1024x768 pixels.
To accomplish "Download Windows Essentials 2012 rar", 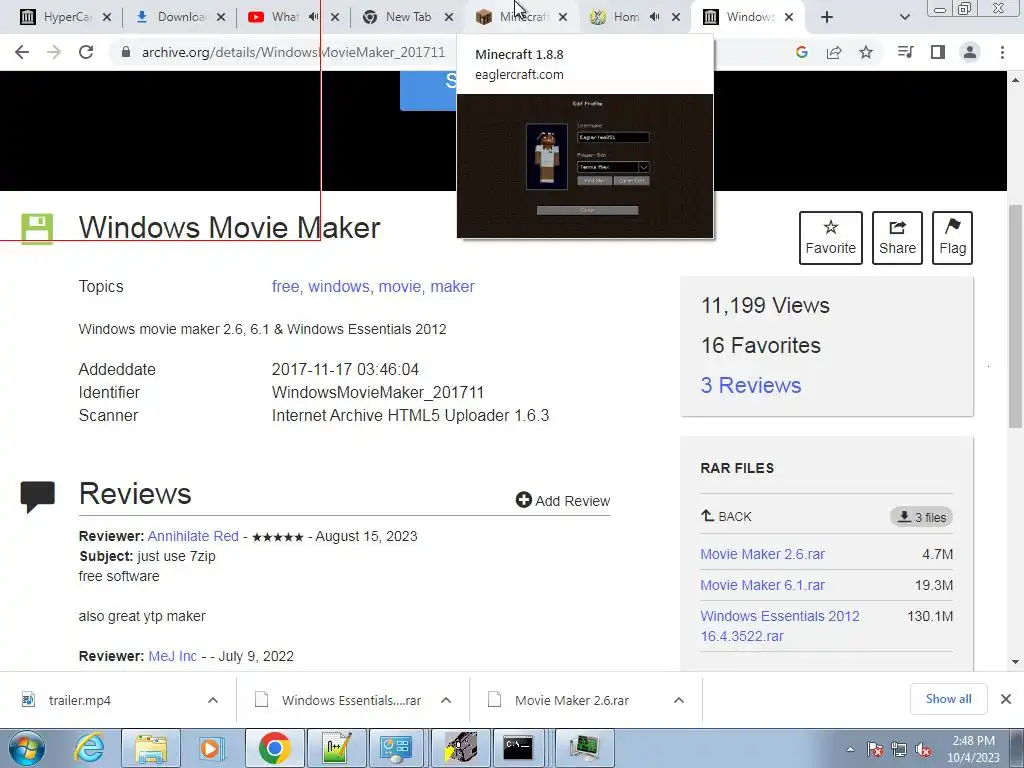I will point(780,626).
